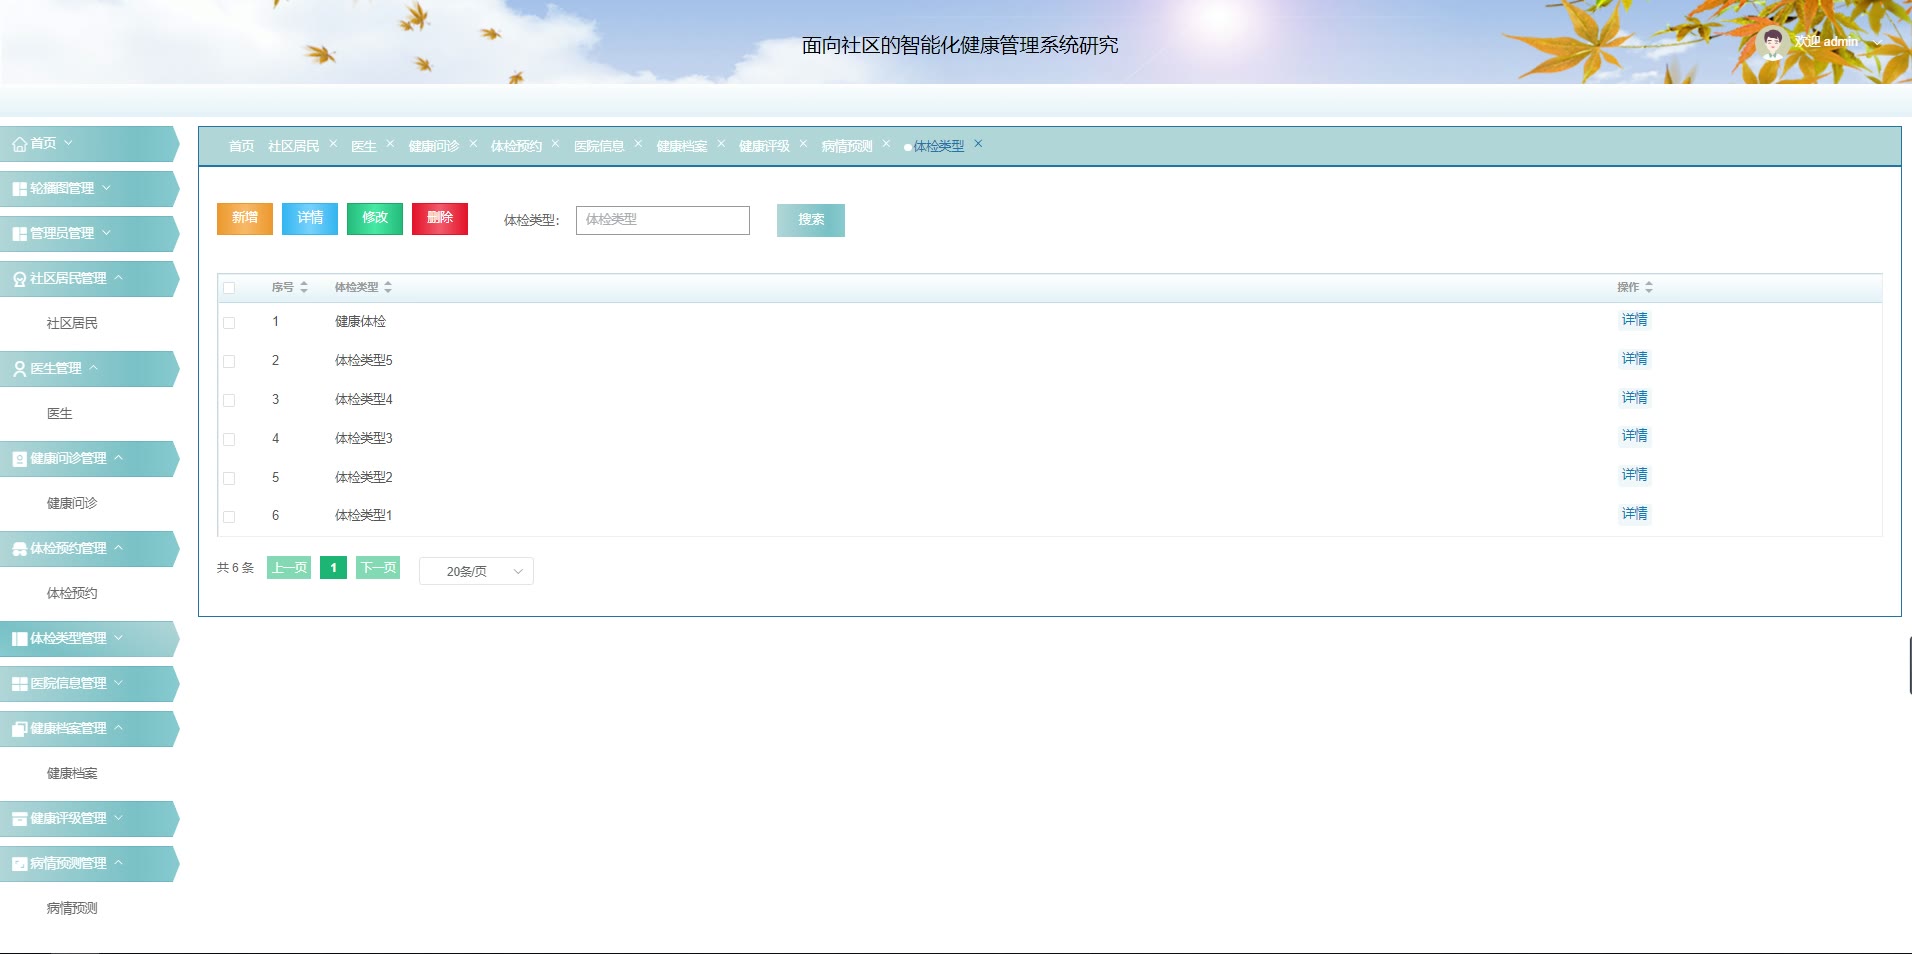The width and height of the screenshot is (1912, 954).
Task: Switch to the 社区居民 tab
Action: [293, 146]
